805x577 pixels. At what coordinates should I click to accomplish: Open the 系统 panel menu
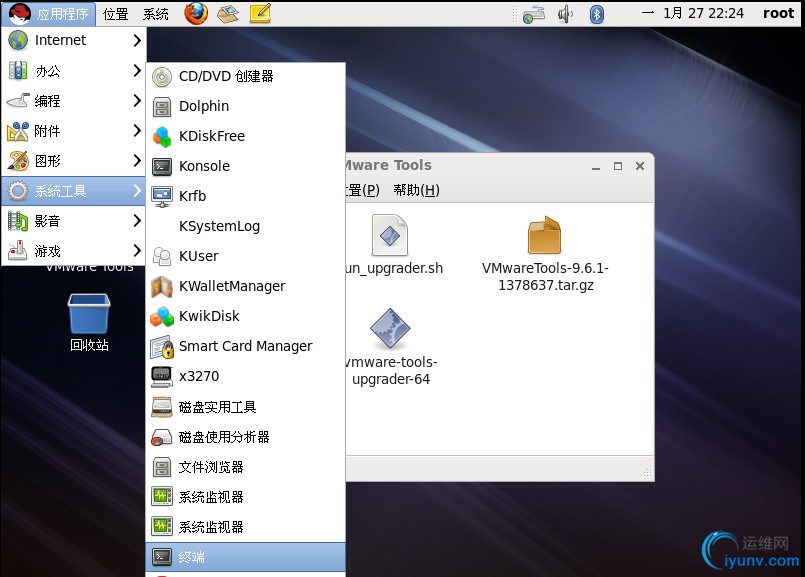click(156, 14)
